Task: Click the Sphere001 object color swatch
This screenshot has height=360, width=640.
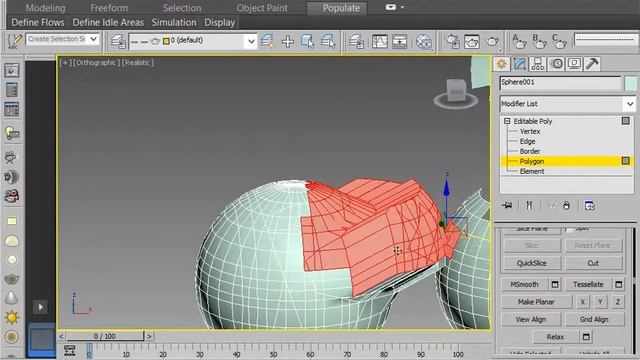Action: tap(631, 83)
